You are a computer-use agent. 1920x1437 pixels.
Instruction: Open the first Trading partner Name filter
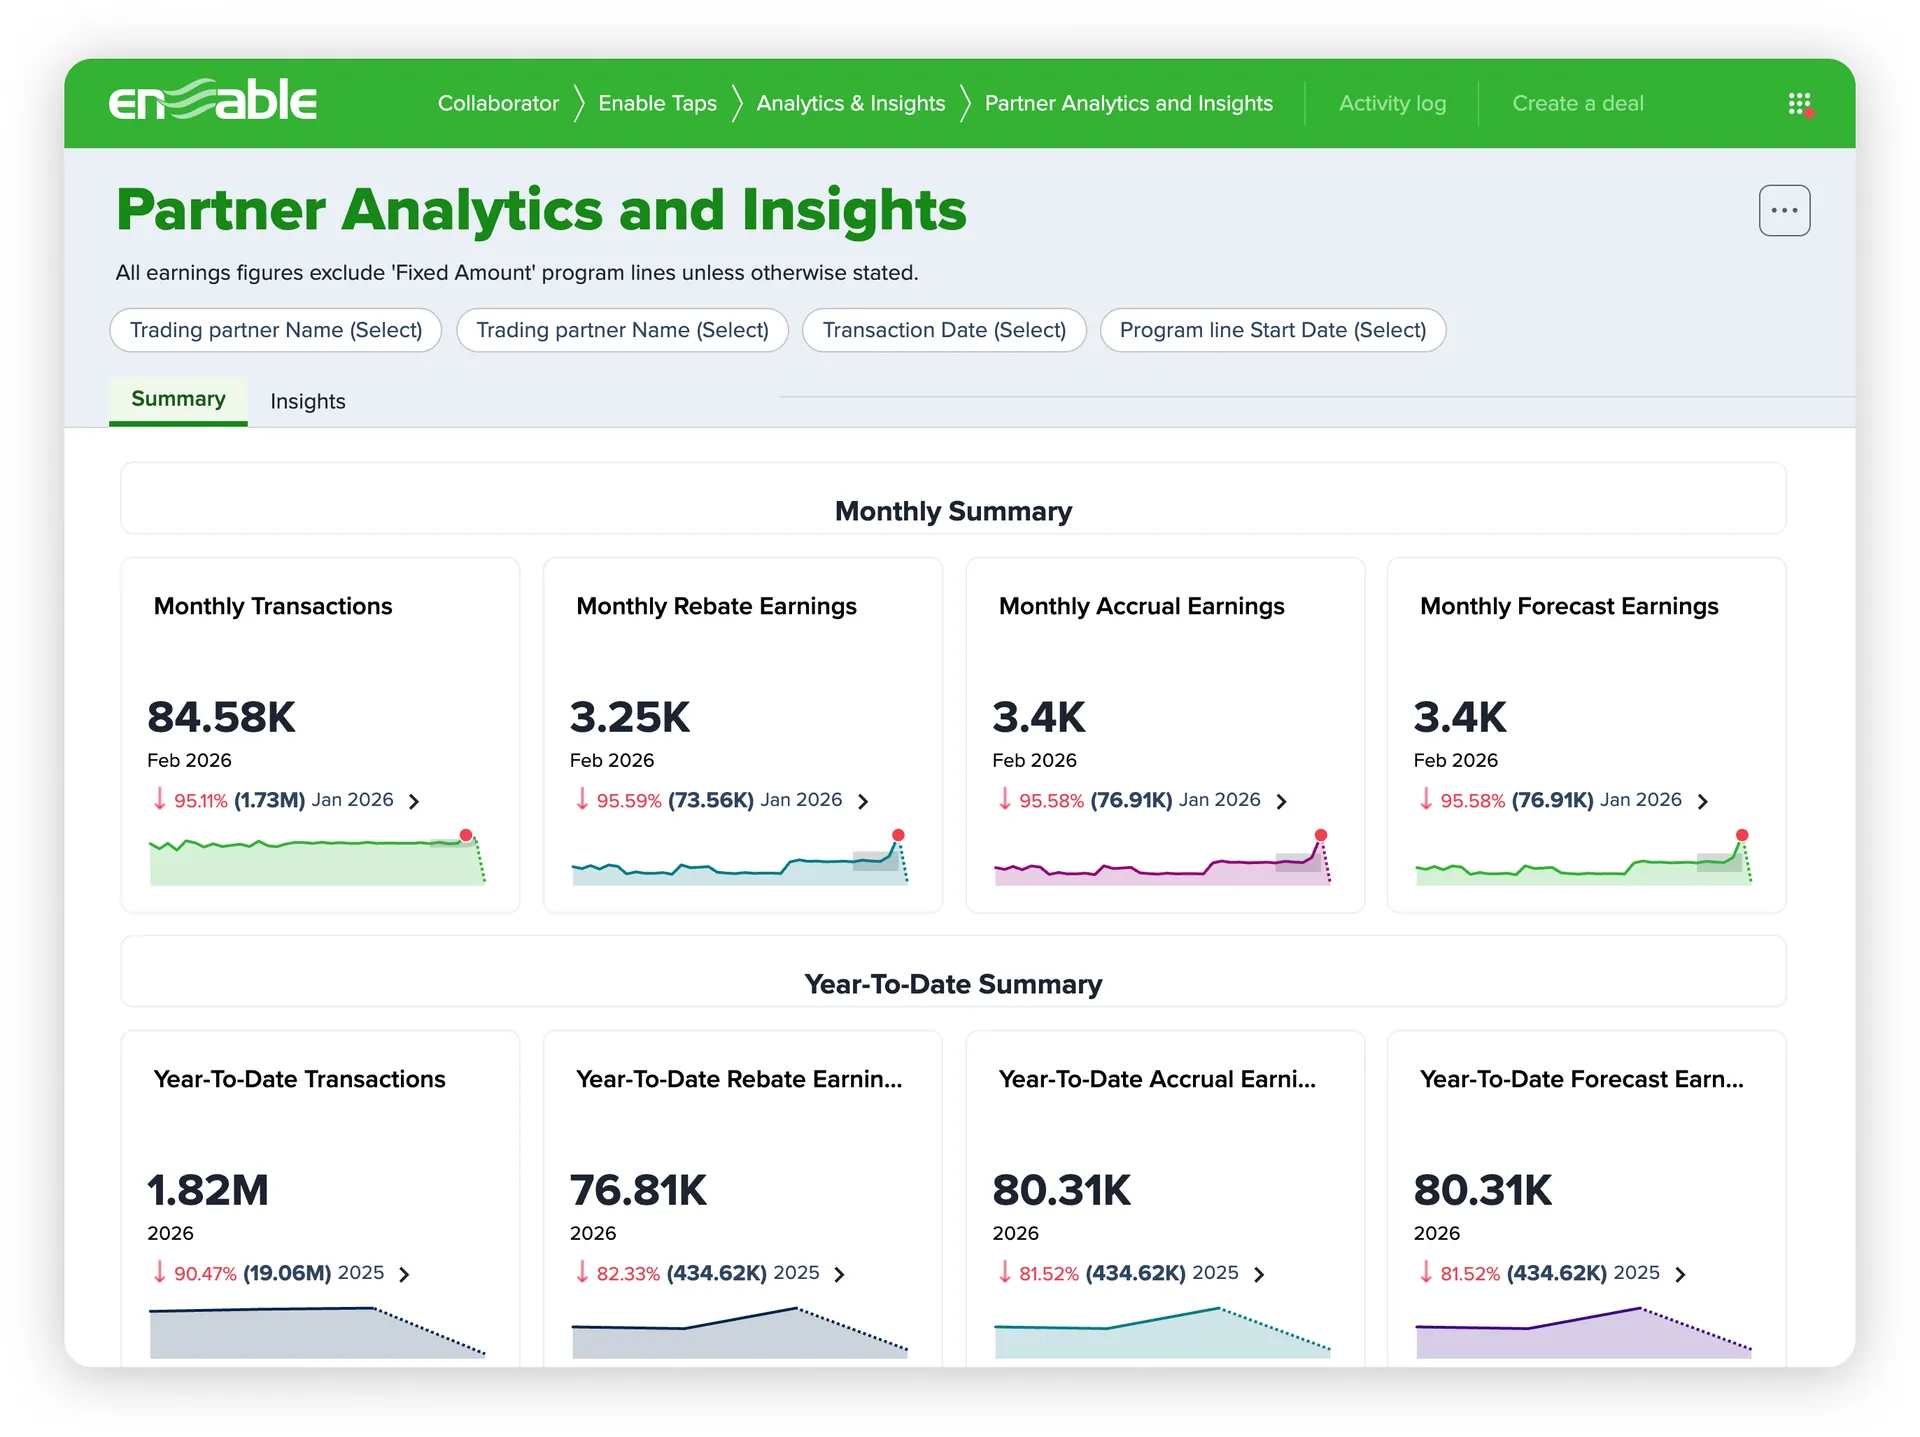276,330
